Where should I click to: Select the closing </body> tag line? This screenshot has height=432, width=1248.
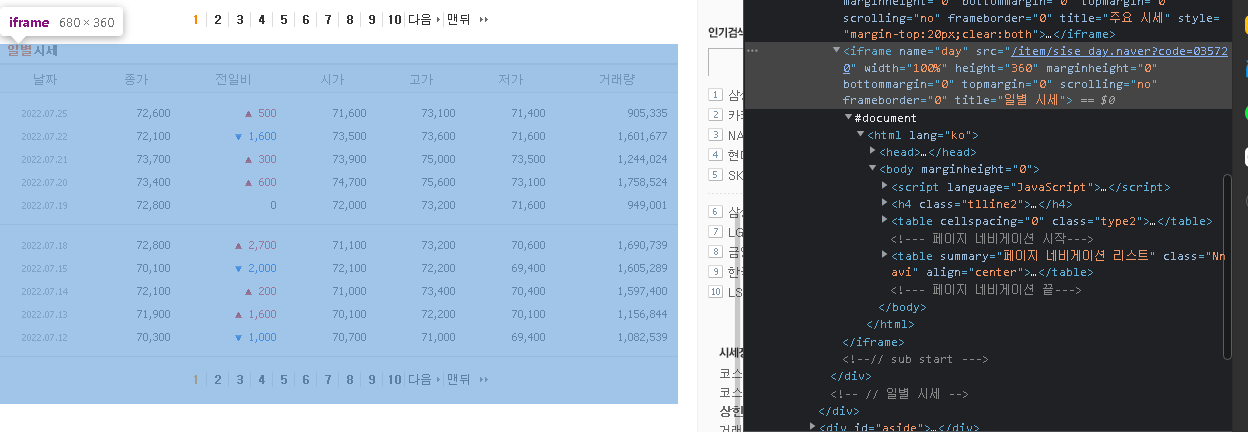[x=902, y=307]
